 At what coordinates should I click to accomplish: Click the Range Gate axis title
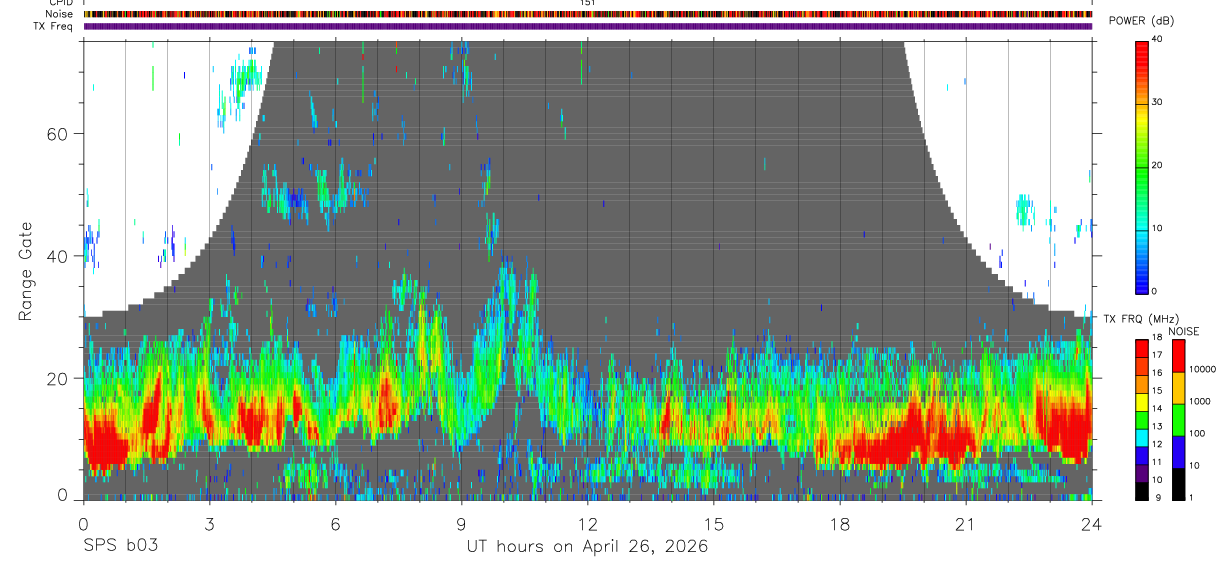click(25, 271)
